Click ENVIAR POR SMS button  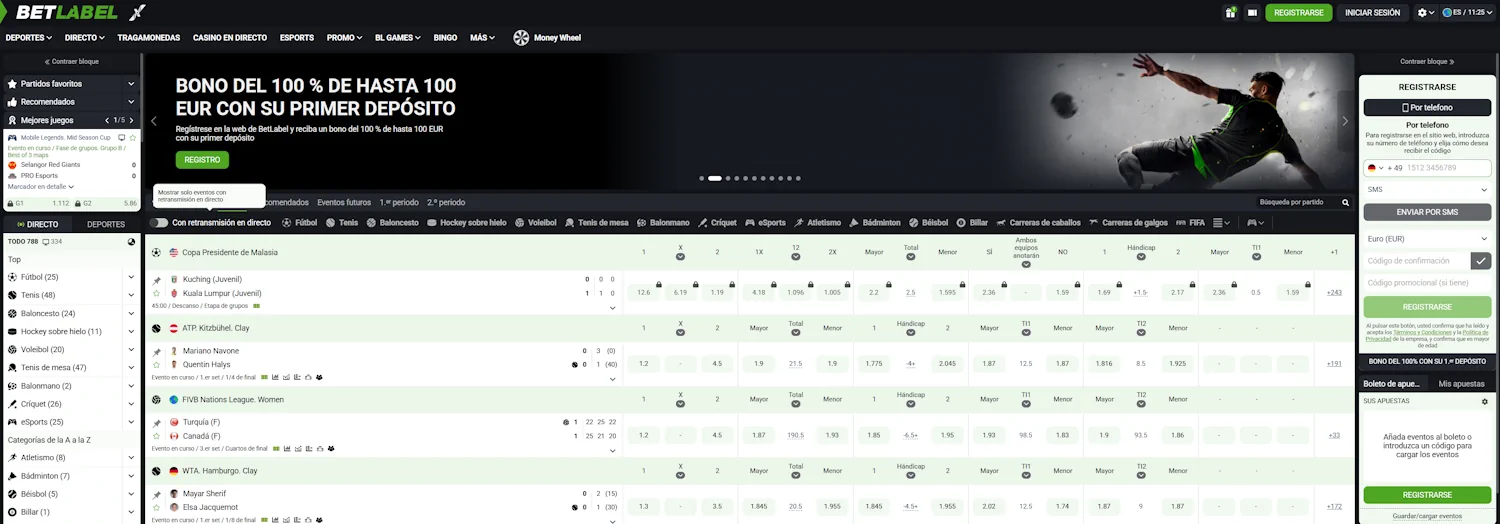pyautogui.click(x=1427, y=212)
